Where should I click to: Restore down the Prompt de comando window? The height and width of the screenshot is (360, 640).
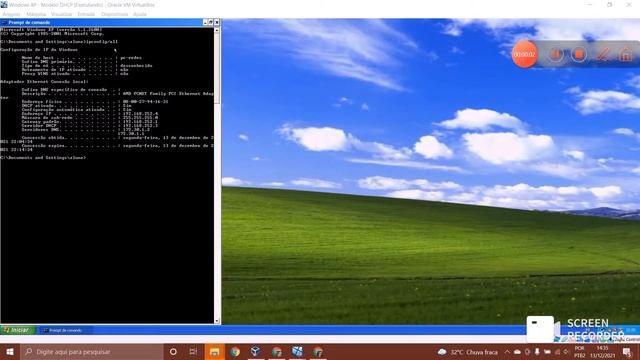[x=211, y=22]
